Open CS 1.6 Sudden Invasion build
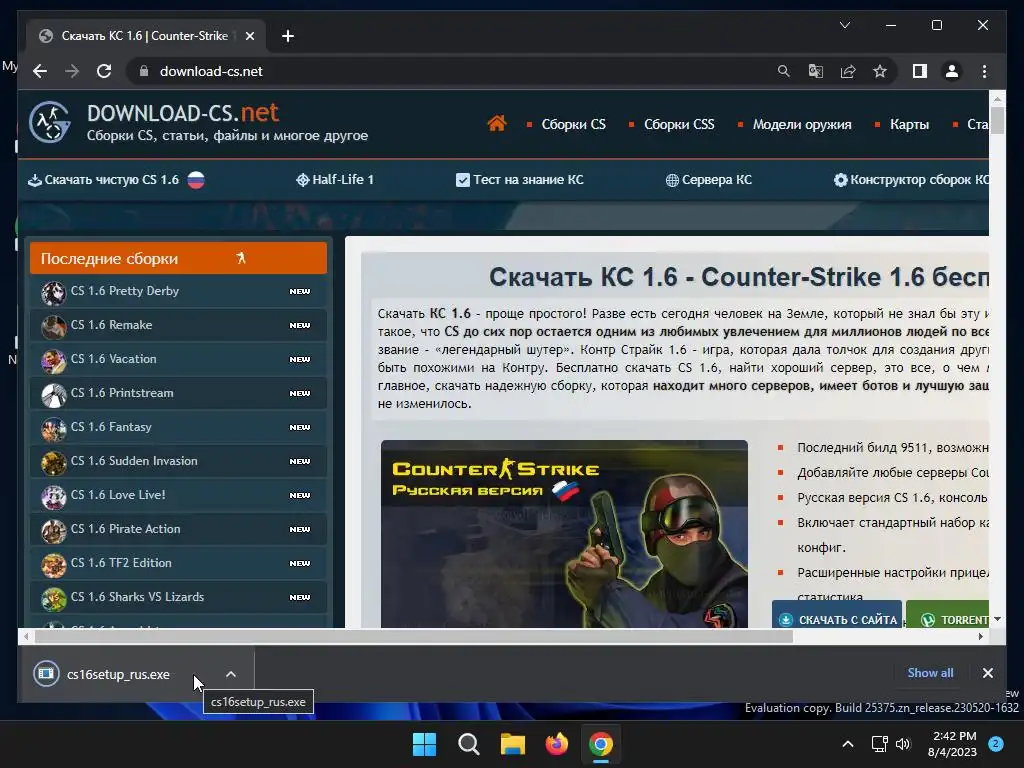The height and width of the screenshot is (768, 1024). click(x=178, y=461)
